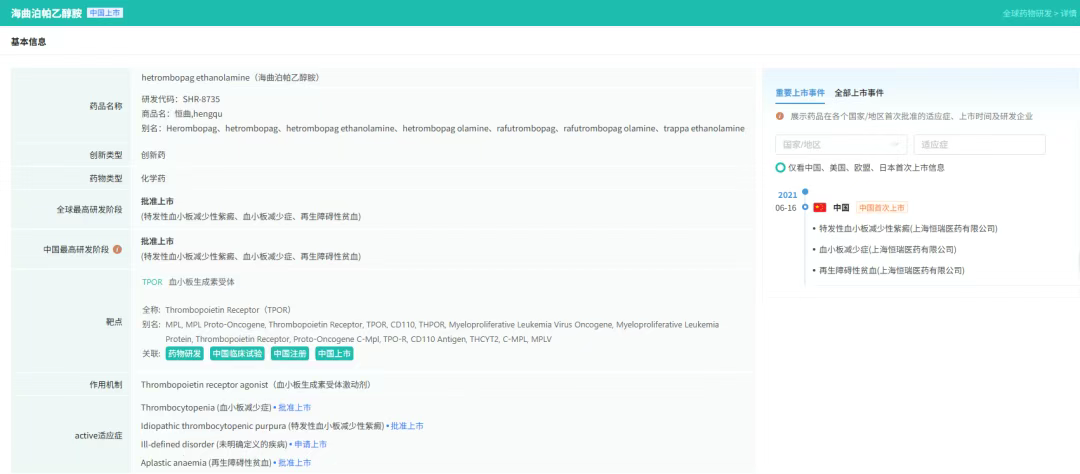Select the 重要上市事件 tab
The width and height of the screenshot is (1080, 474).
pyautogui.click(x=800, y=93)
